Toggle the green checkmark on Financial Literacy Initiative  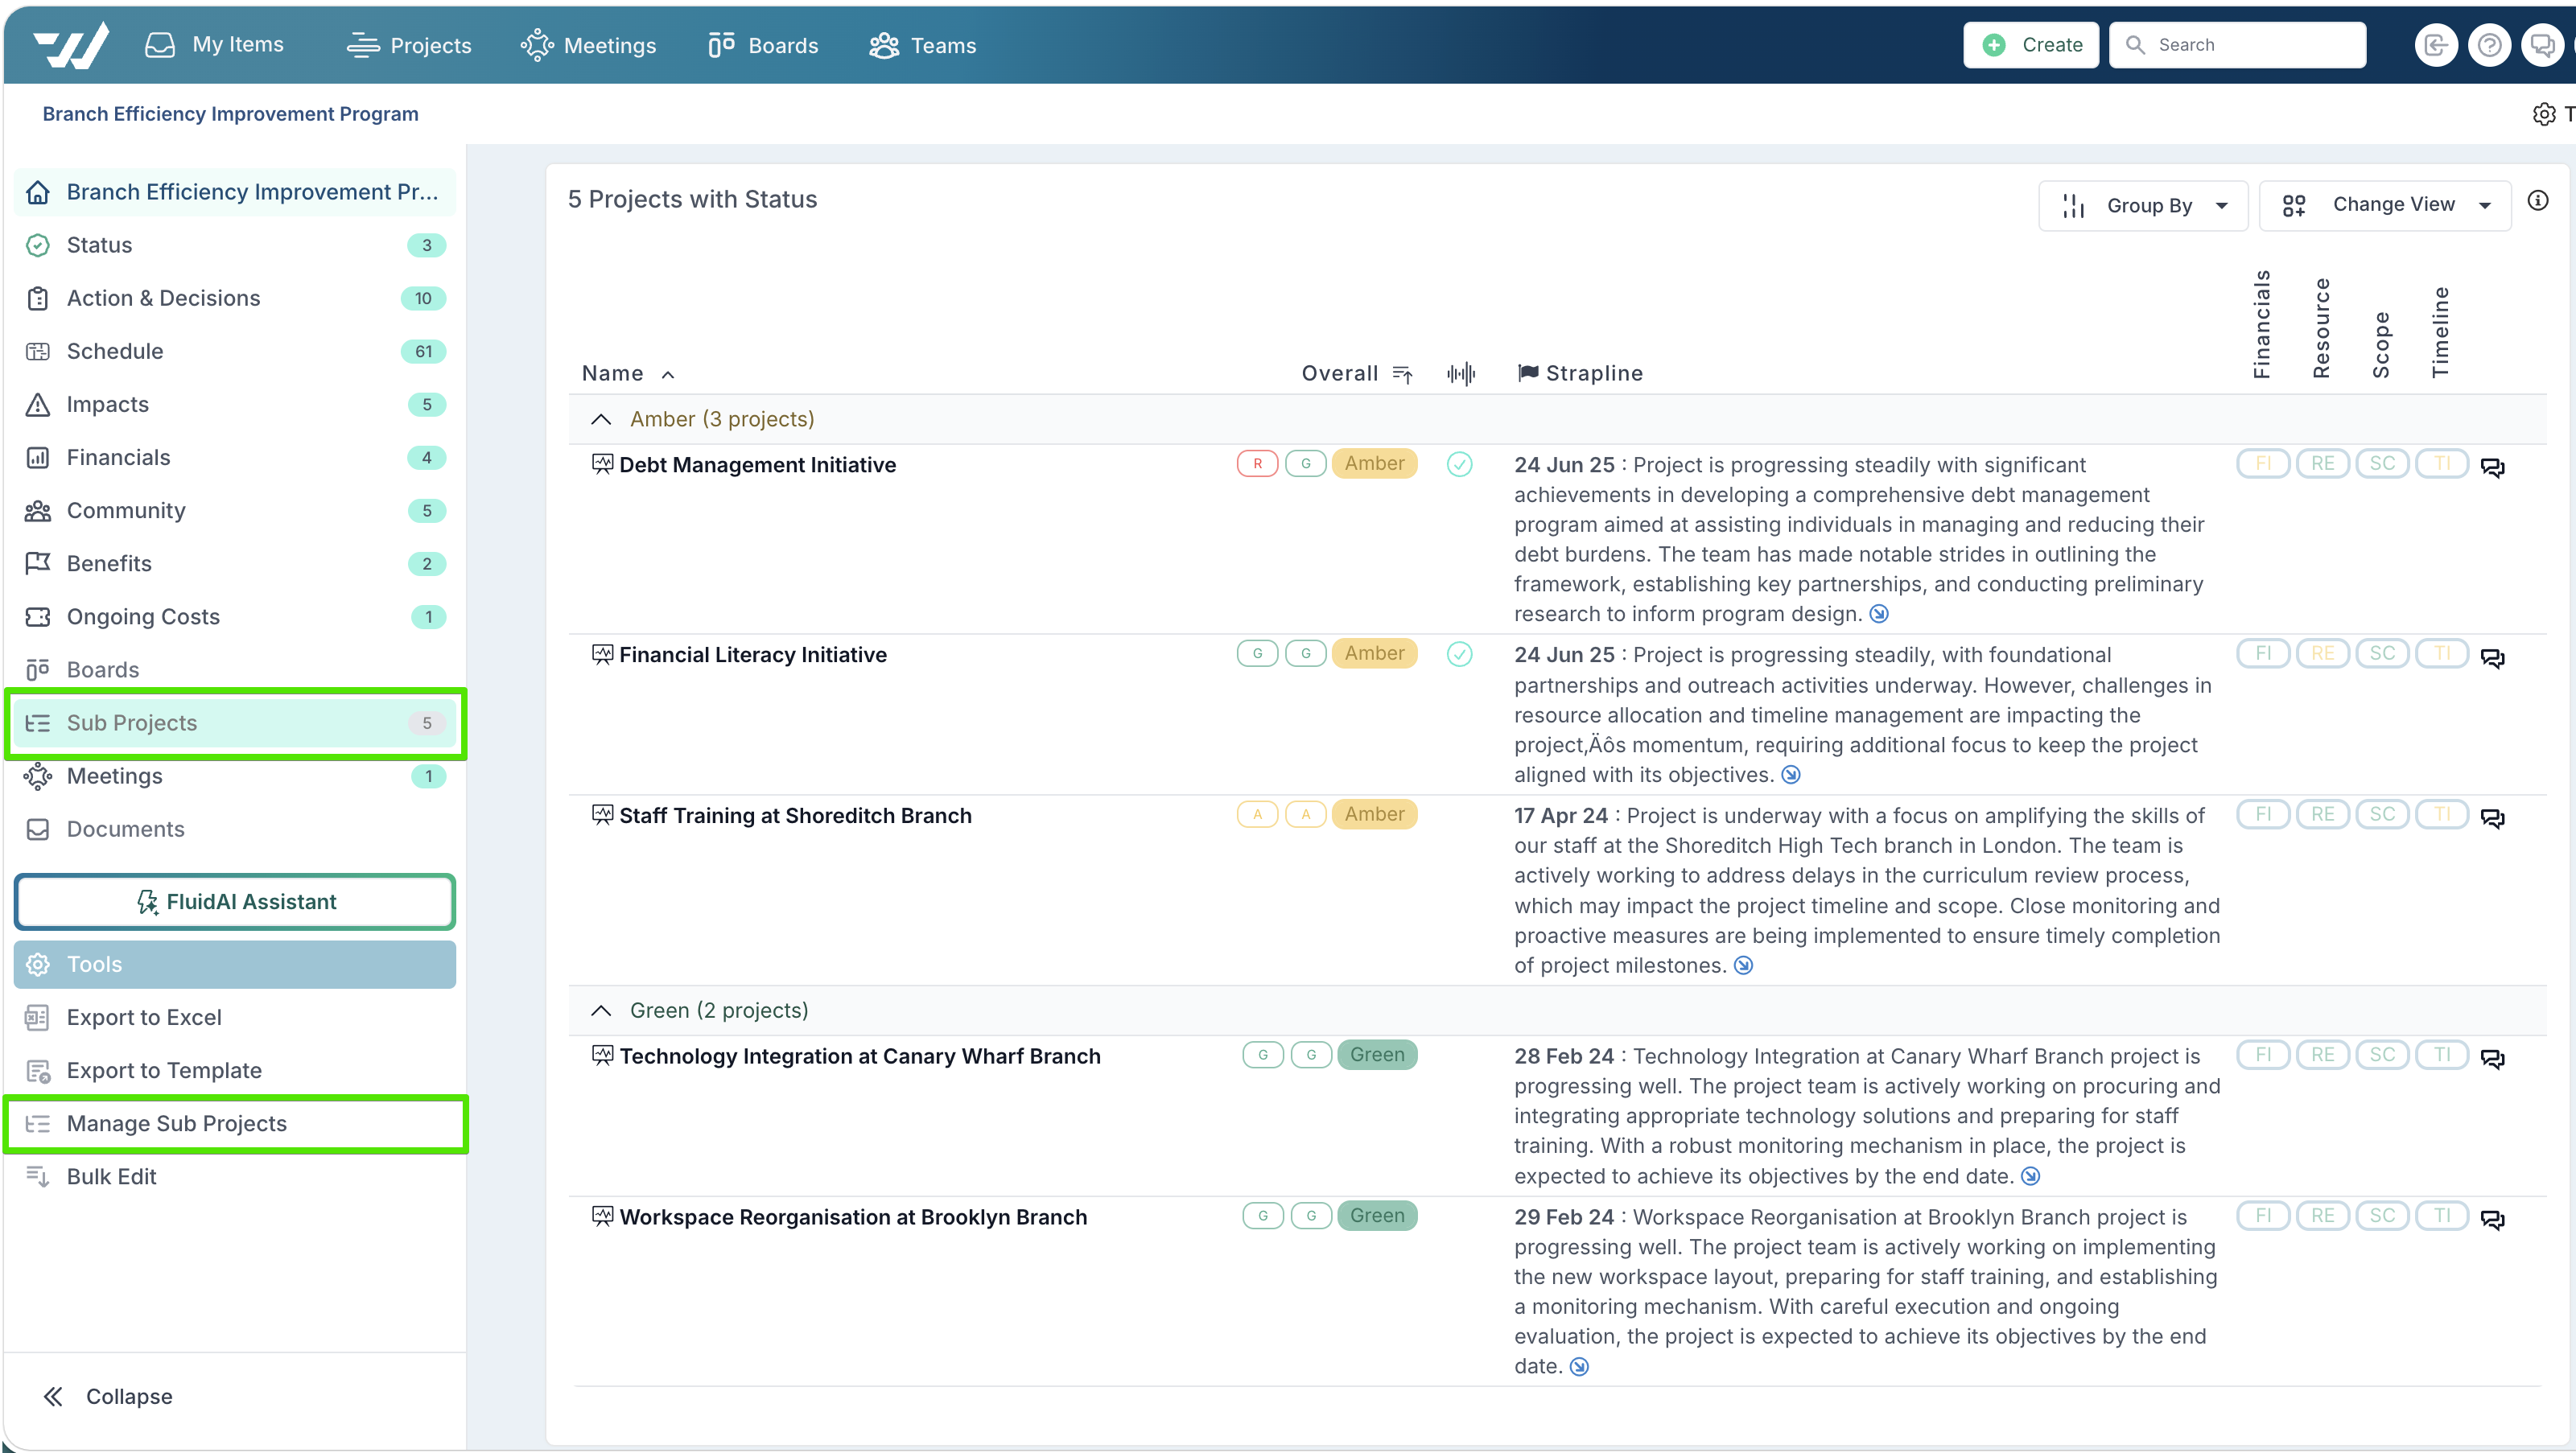[x=1460, y=654]
